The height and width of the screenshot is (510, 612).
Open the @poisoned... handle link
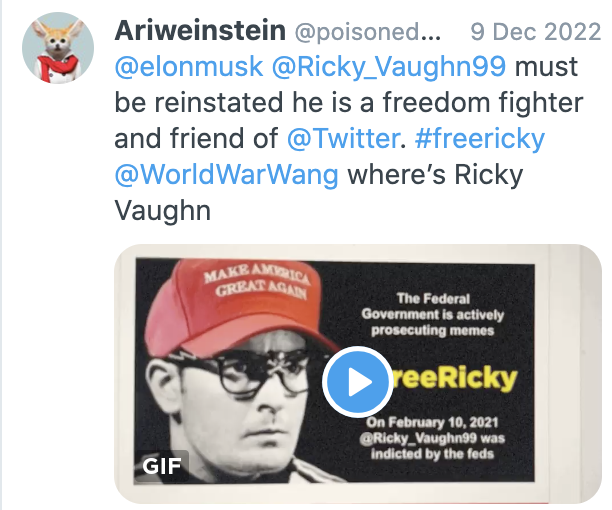tap(367, 32)
